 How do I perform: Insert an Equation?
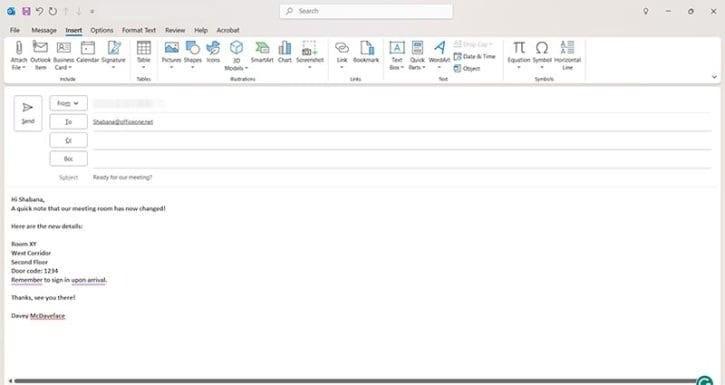(518, 55)
